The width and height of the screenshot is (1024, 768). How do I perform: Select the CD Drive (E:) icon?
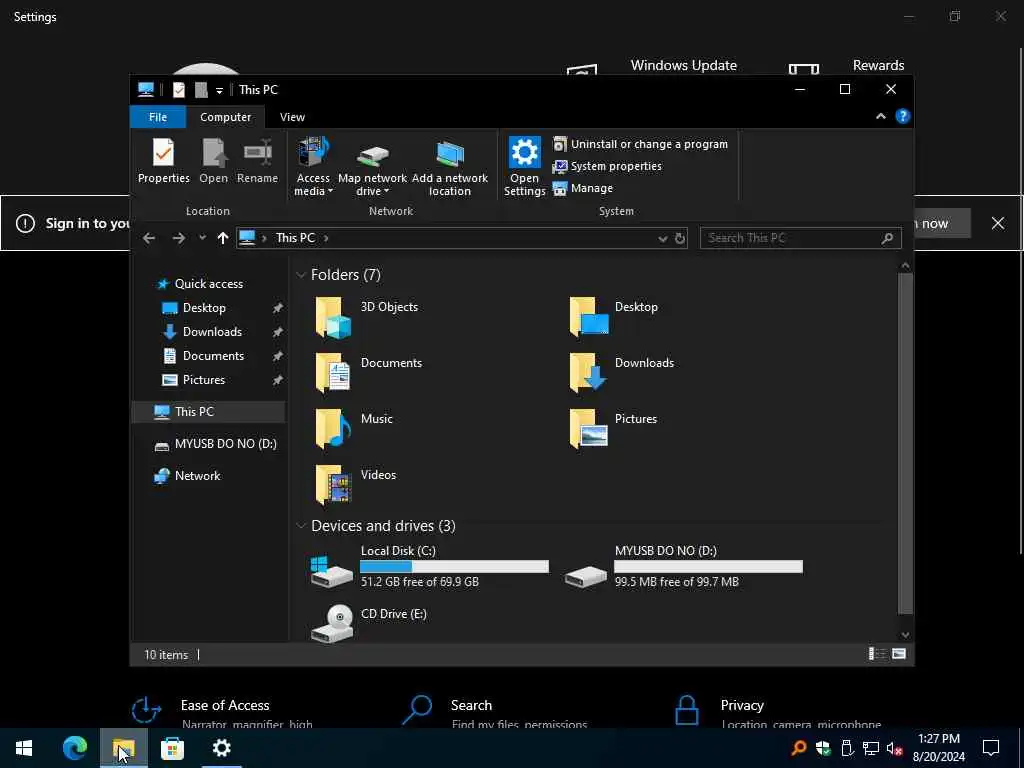(332, 624)
